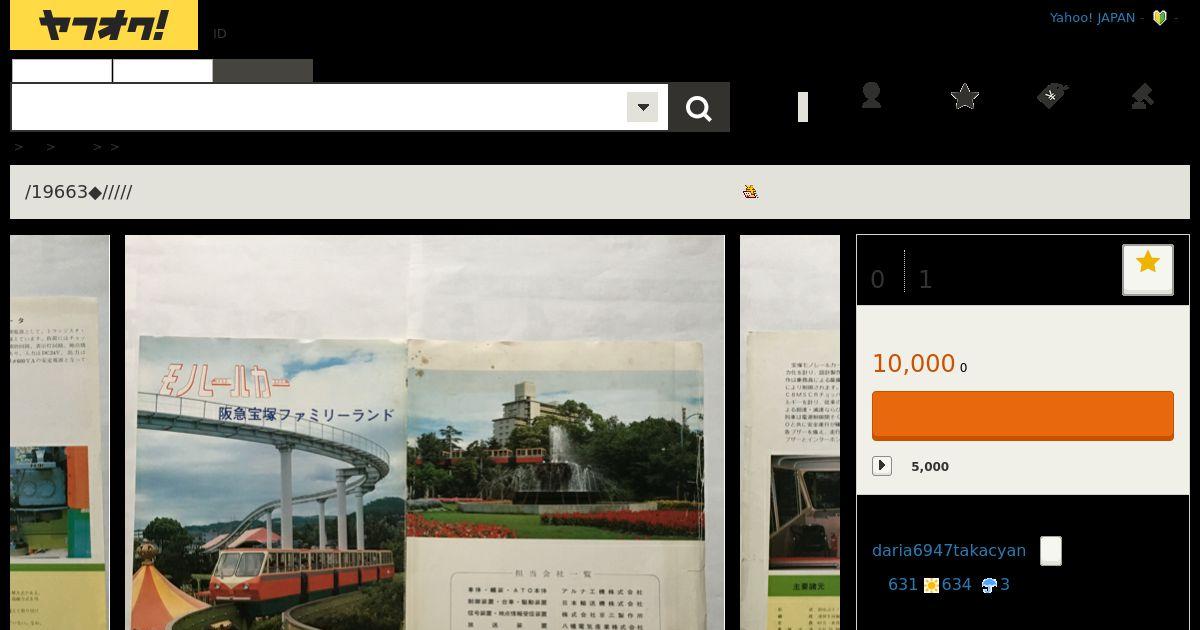The height and width of the screenshot is (630, 1200).
Task: Click the ID label beside logo
Action: (220, 34)
